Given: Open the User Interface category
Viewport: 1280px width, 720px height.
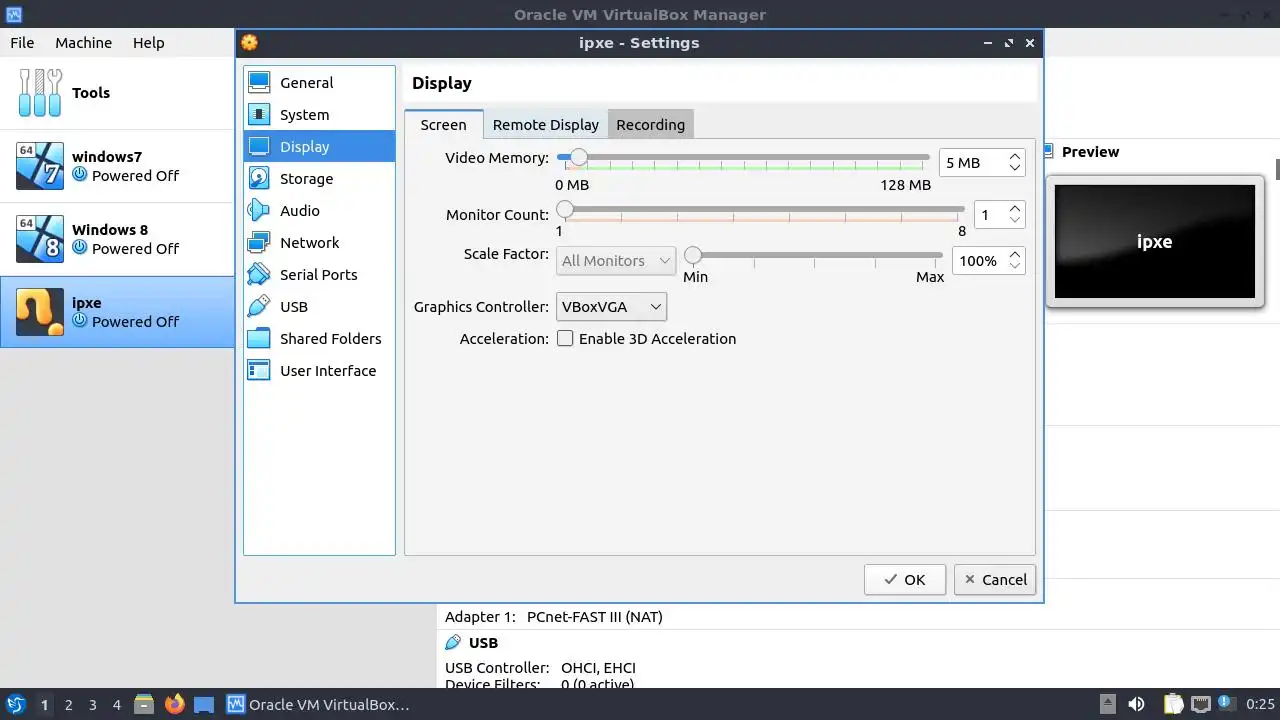Looking at the screenshot, I should click(x=319, y=371).
